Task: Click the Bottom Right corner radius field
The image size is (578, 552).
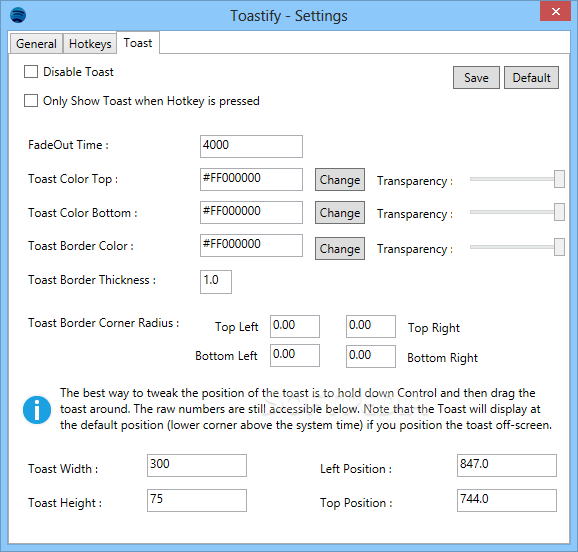Action: click(x=371, y=357)
